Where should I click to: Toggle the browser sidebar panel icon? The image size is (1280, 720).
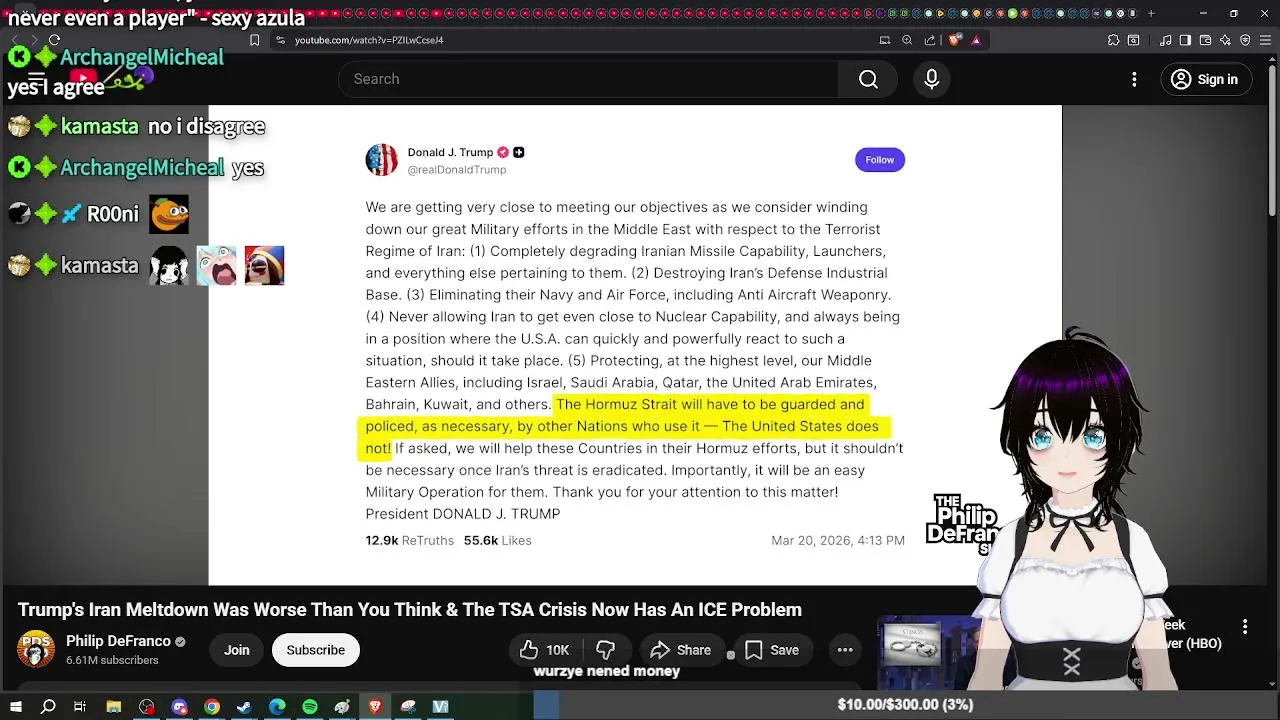pyautogui.click(x=1185, y=40)
